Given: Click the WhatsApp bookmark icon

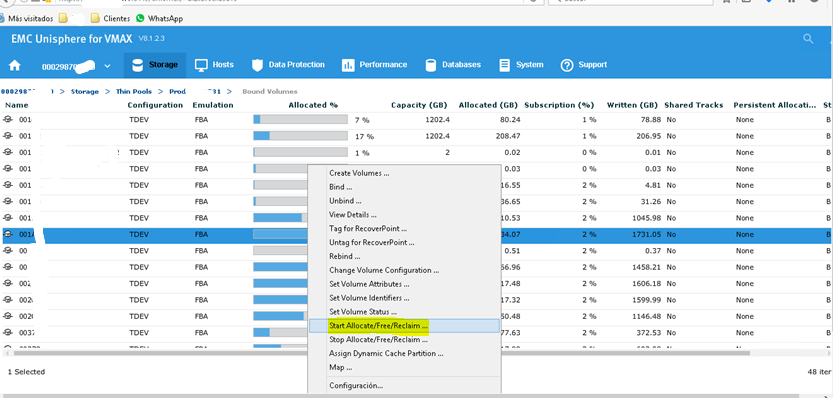Looking at the screenshot, I should click(140, 18).
